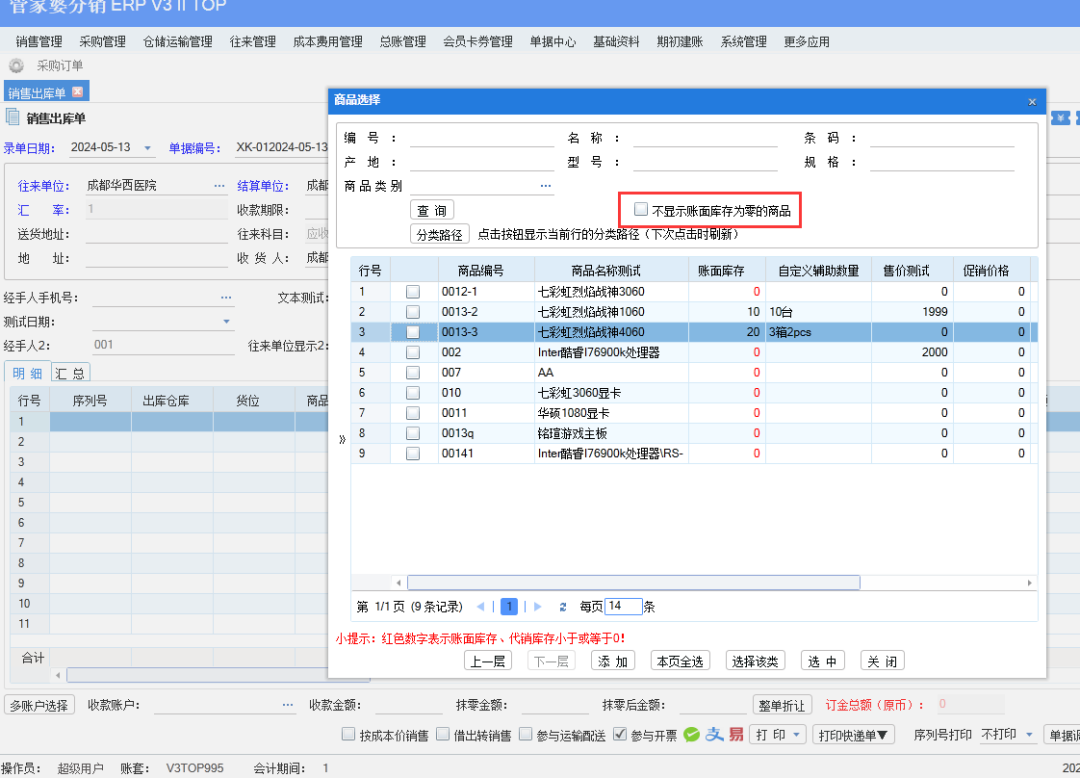
Task: Click page number 1 in pagination
Action: [x=509, y=607]
